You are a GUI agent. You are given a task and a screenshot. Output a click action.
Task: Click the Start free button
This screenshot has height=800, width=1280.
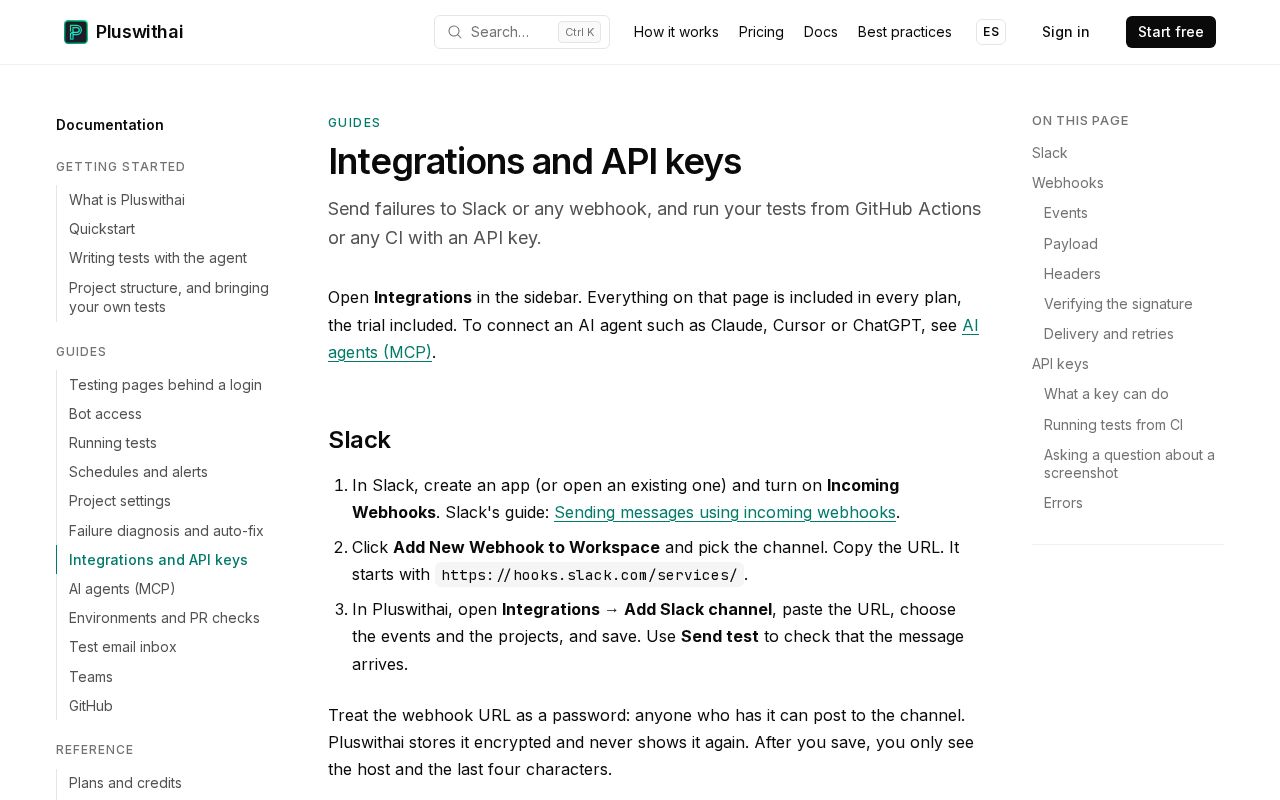click(x=1171, y=32)
